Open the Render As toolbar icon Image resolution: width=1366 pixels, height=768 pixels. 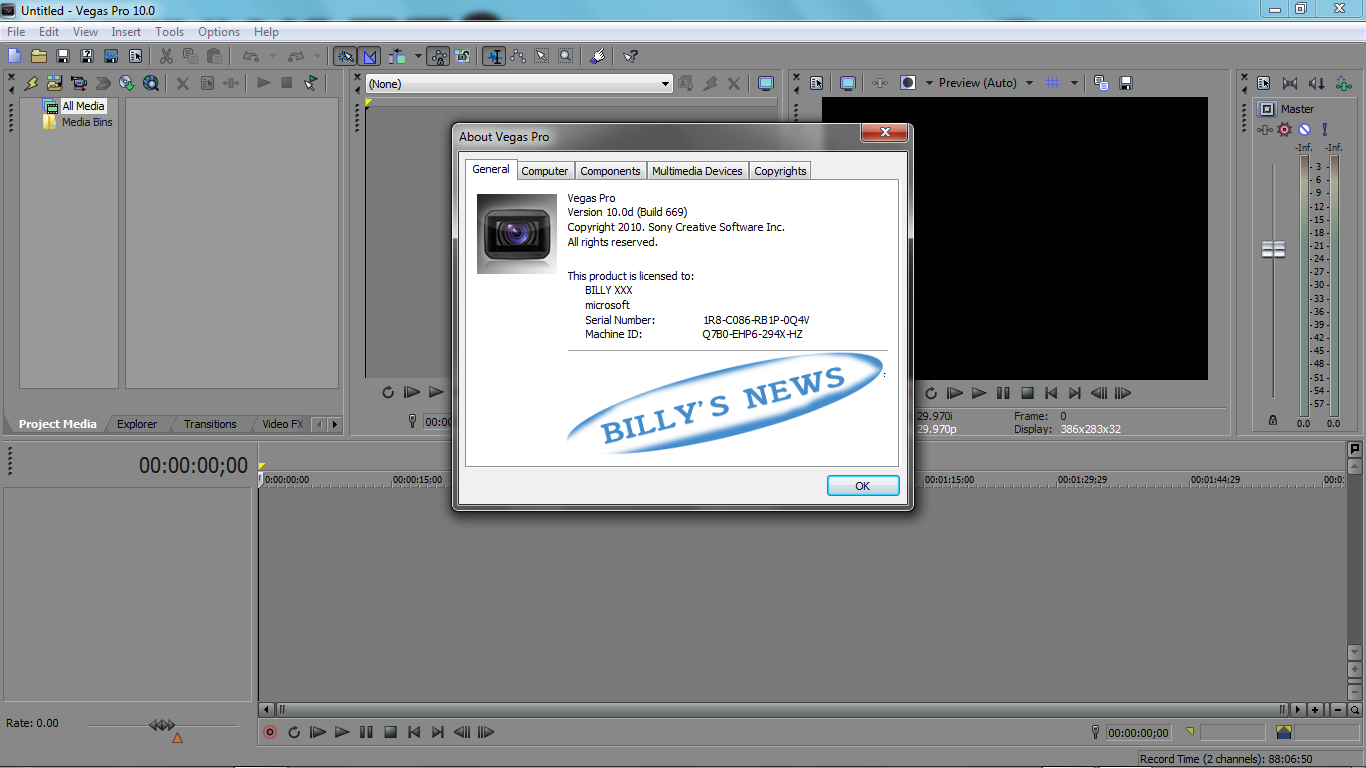click(x=111, y=56)
